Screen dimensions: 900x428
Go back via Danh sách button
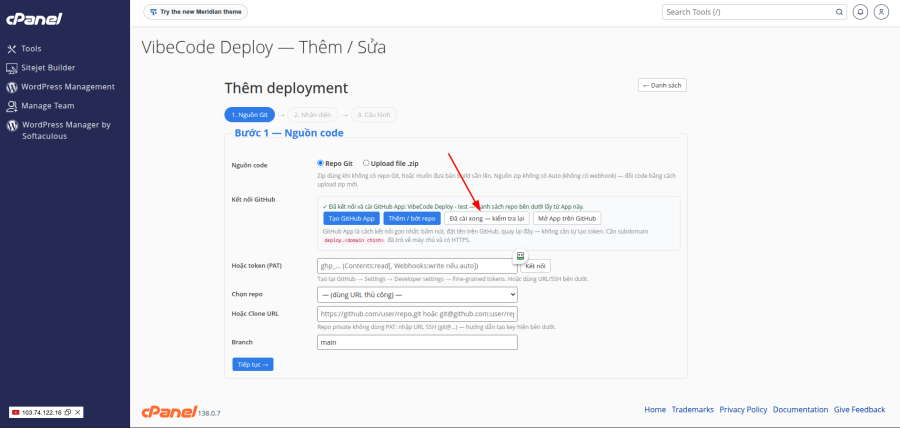pos(662,85)
